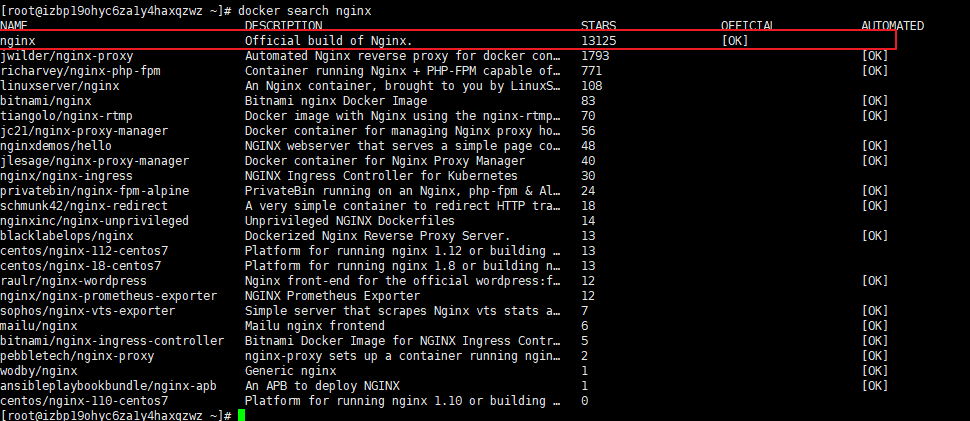Select pebbletech/nginx-proxy image name

[77, 356]
